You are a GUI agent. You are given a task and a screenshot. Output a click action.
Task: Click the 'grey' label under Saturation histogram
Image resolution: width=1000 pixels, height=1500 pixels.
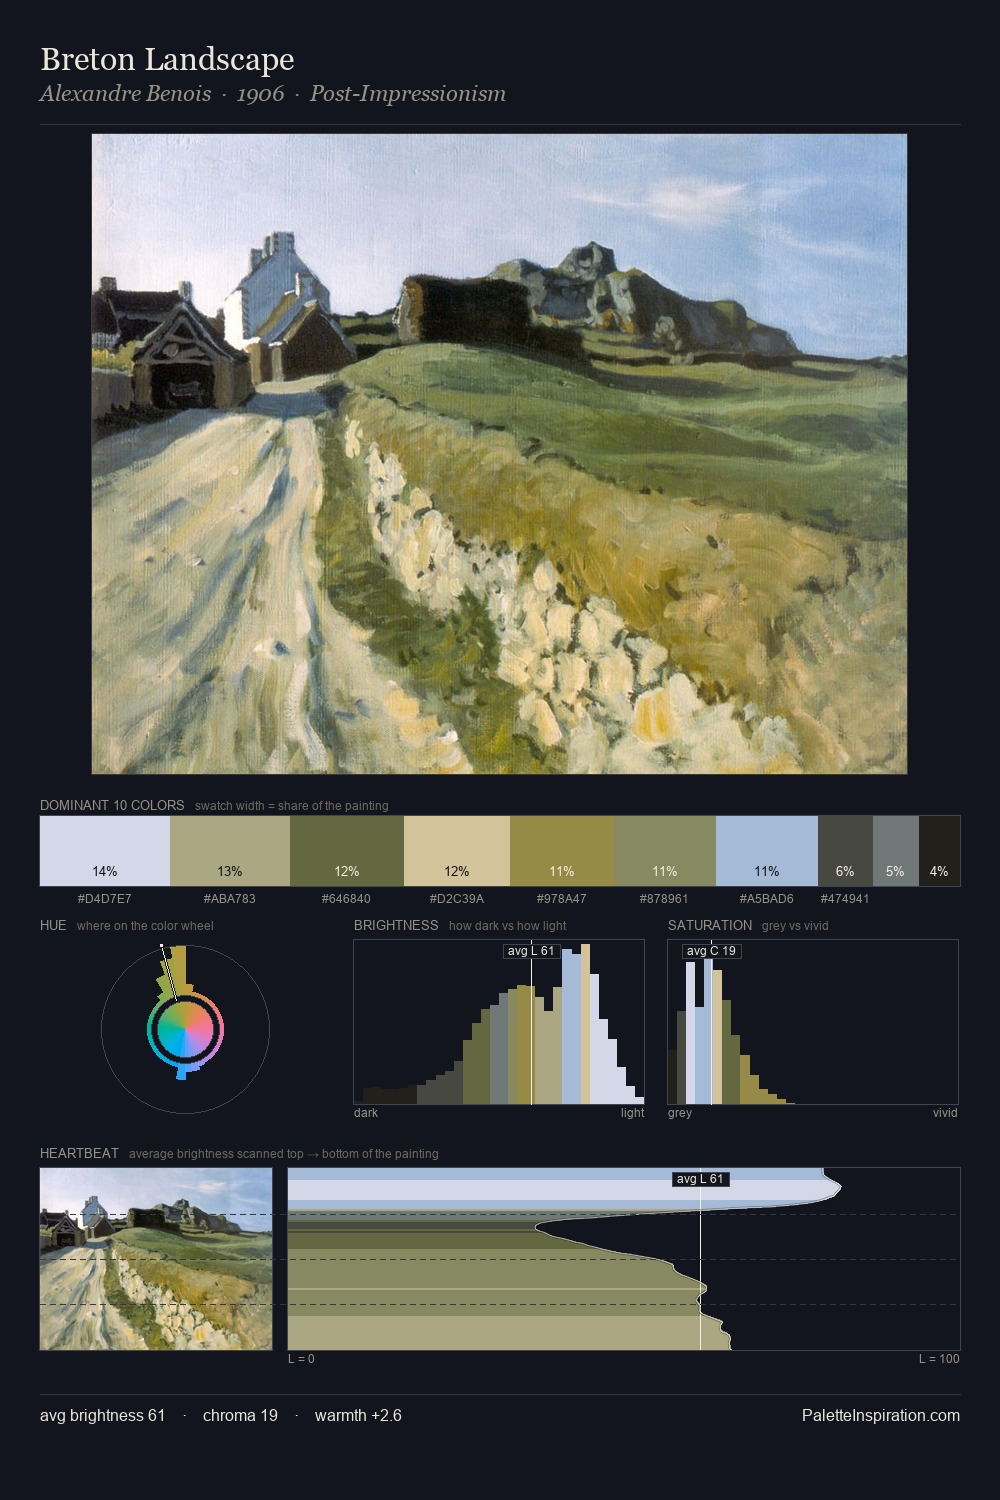[x=680, y=1113]
